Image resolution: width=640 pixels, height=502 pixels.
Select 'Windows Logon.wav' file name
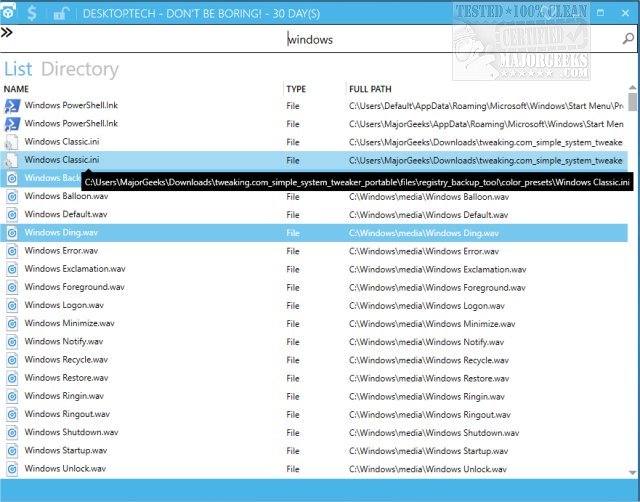tap(64, 305)
